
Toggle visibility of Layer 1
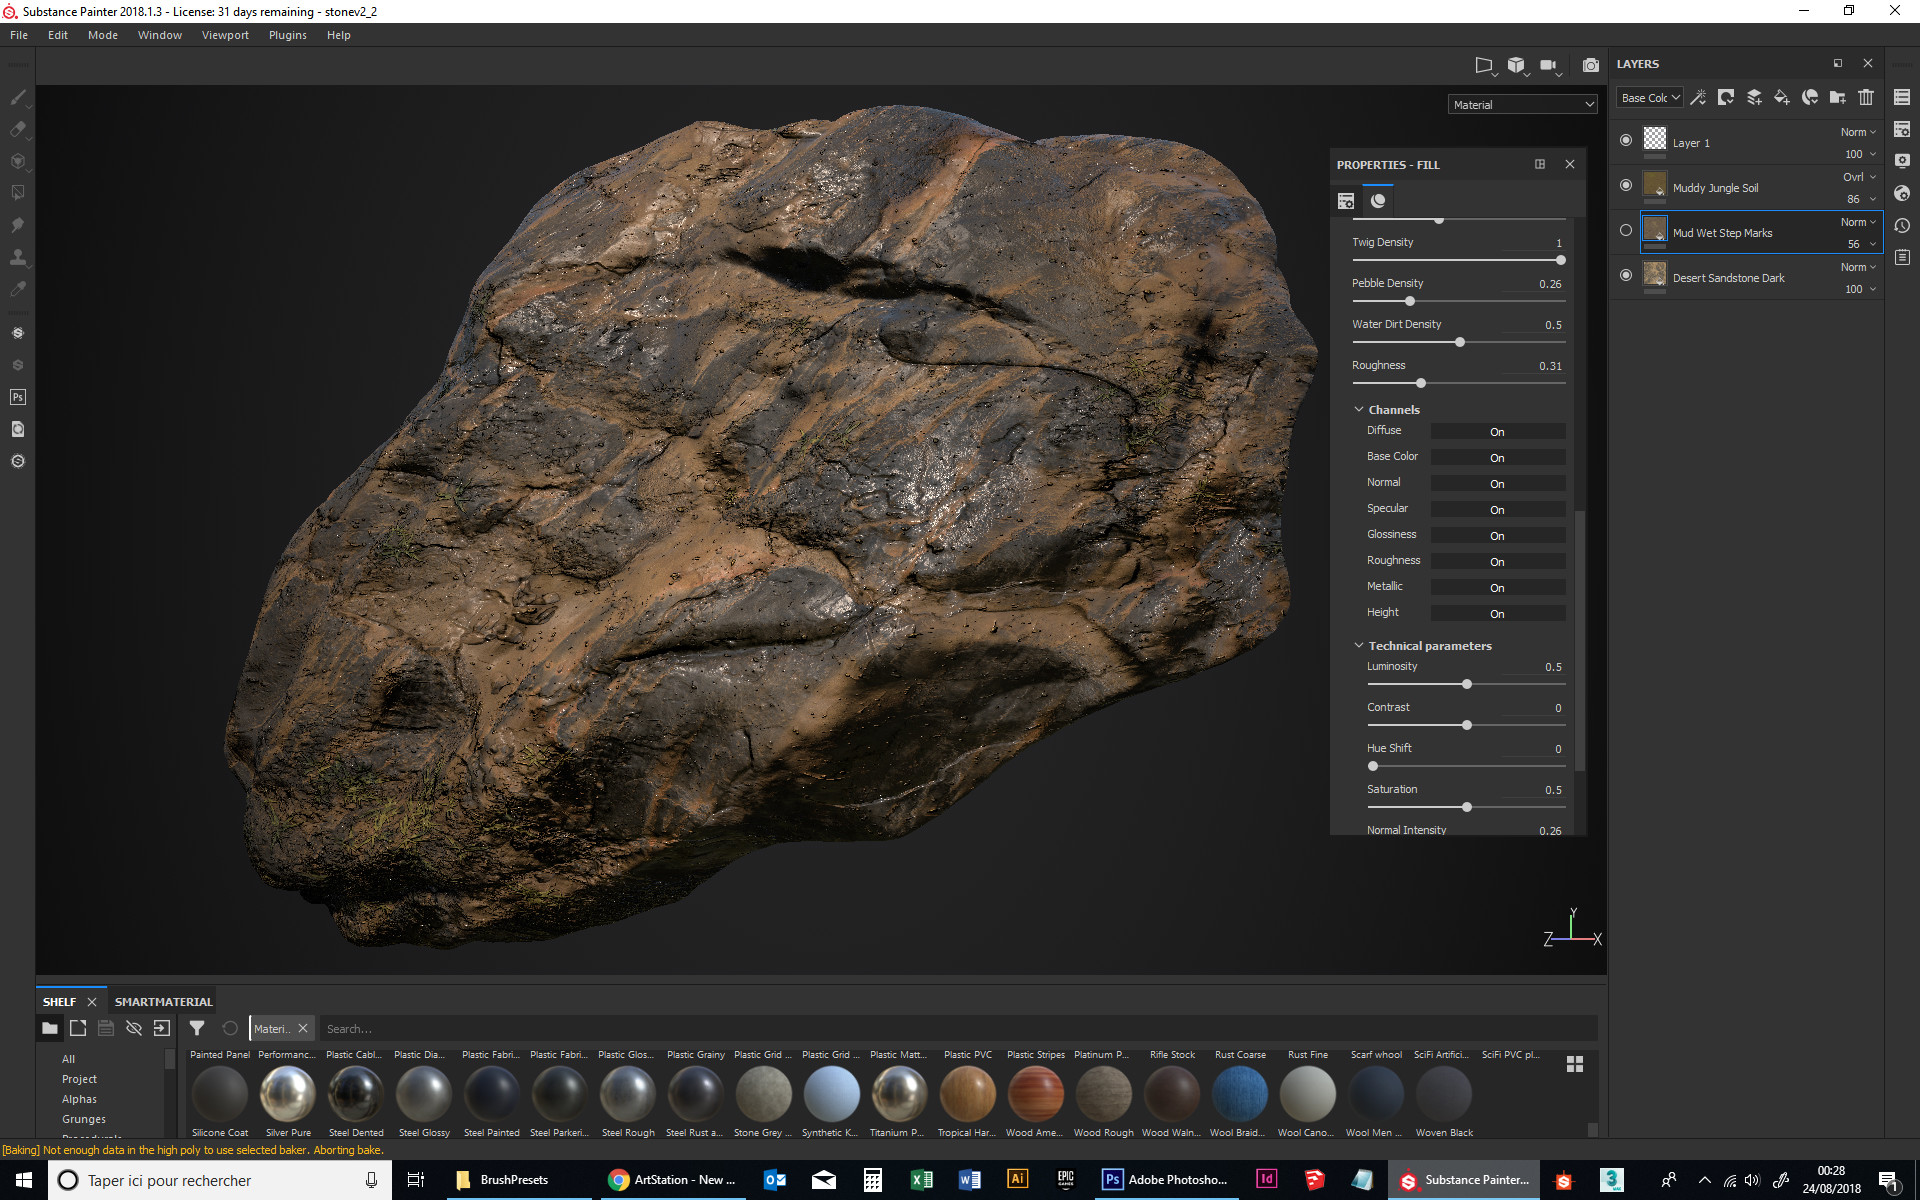click(x=1627, y=140)
